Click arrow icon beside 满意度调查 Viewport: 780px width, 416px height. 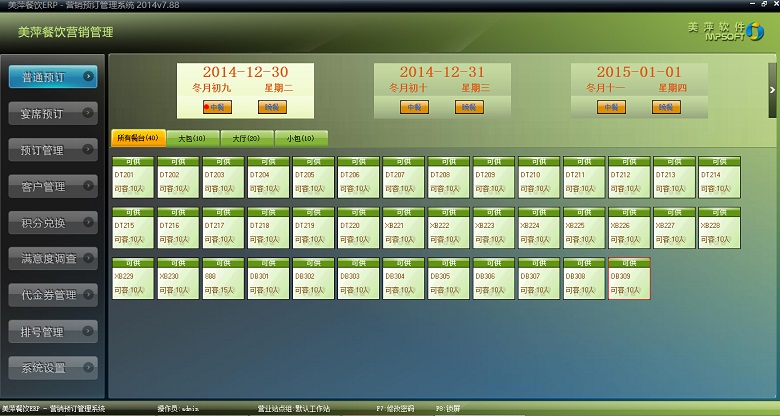[89, 258]
